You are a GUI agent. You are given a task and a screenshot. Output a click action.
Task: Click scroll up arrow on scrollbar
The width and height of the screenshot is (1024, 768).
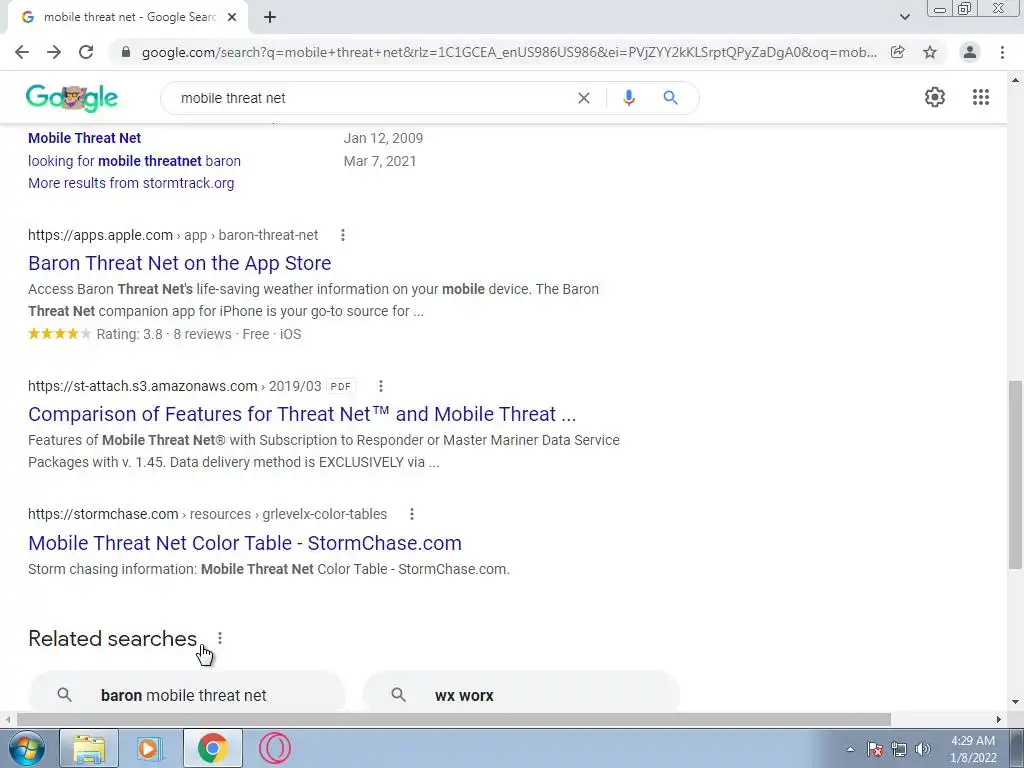point(1016,80)
